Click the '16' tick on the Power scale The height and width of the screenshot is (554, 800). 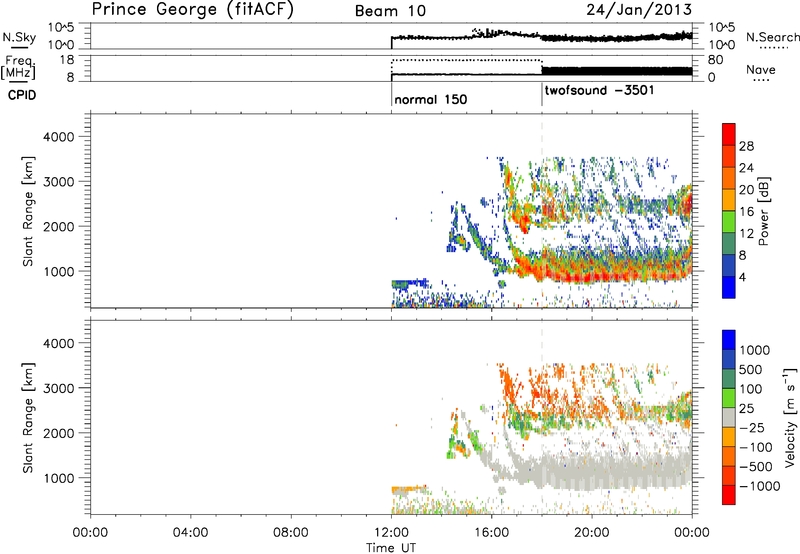(x=746, y=212)
